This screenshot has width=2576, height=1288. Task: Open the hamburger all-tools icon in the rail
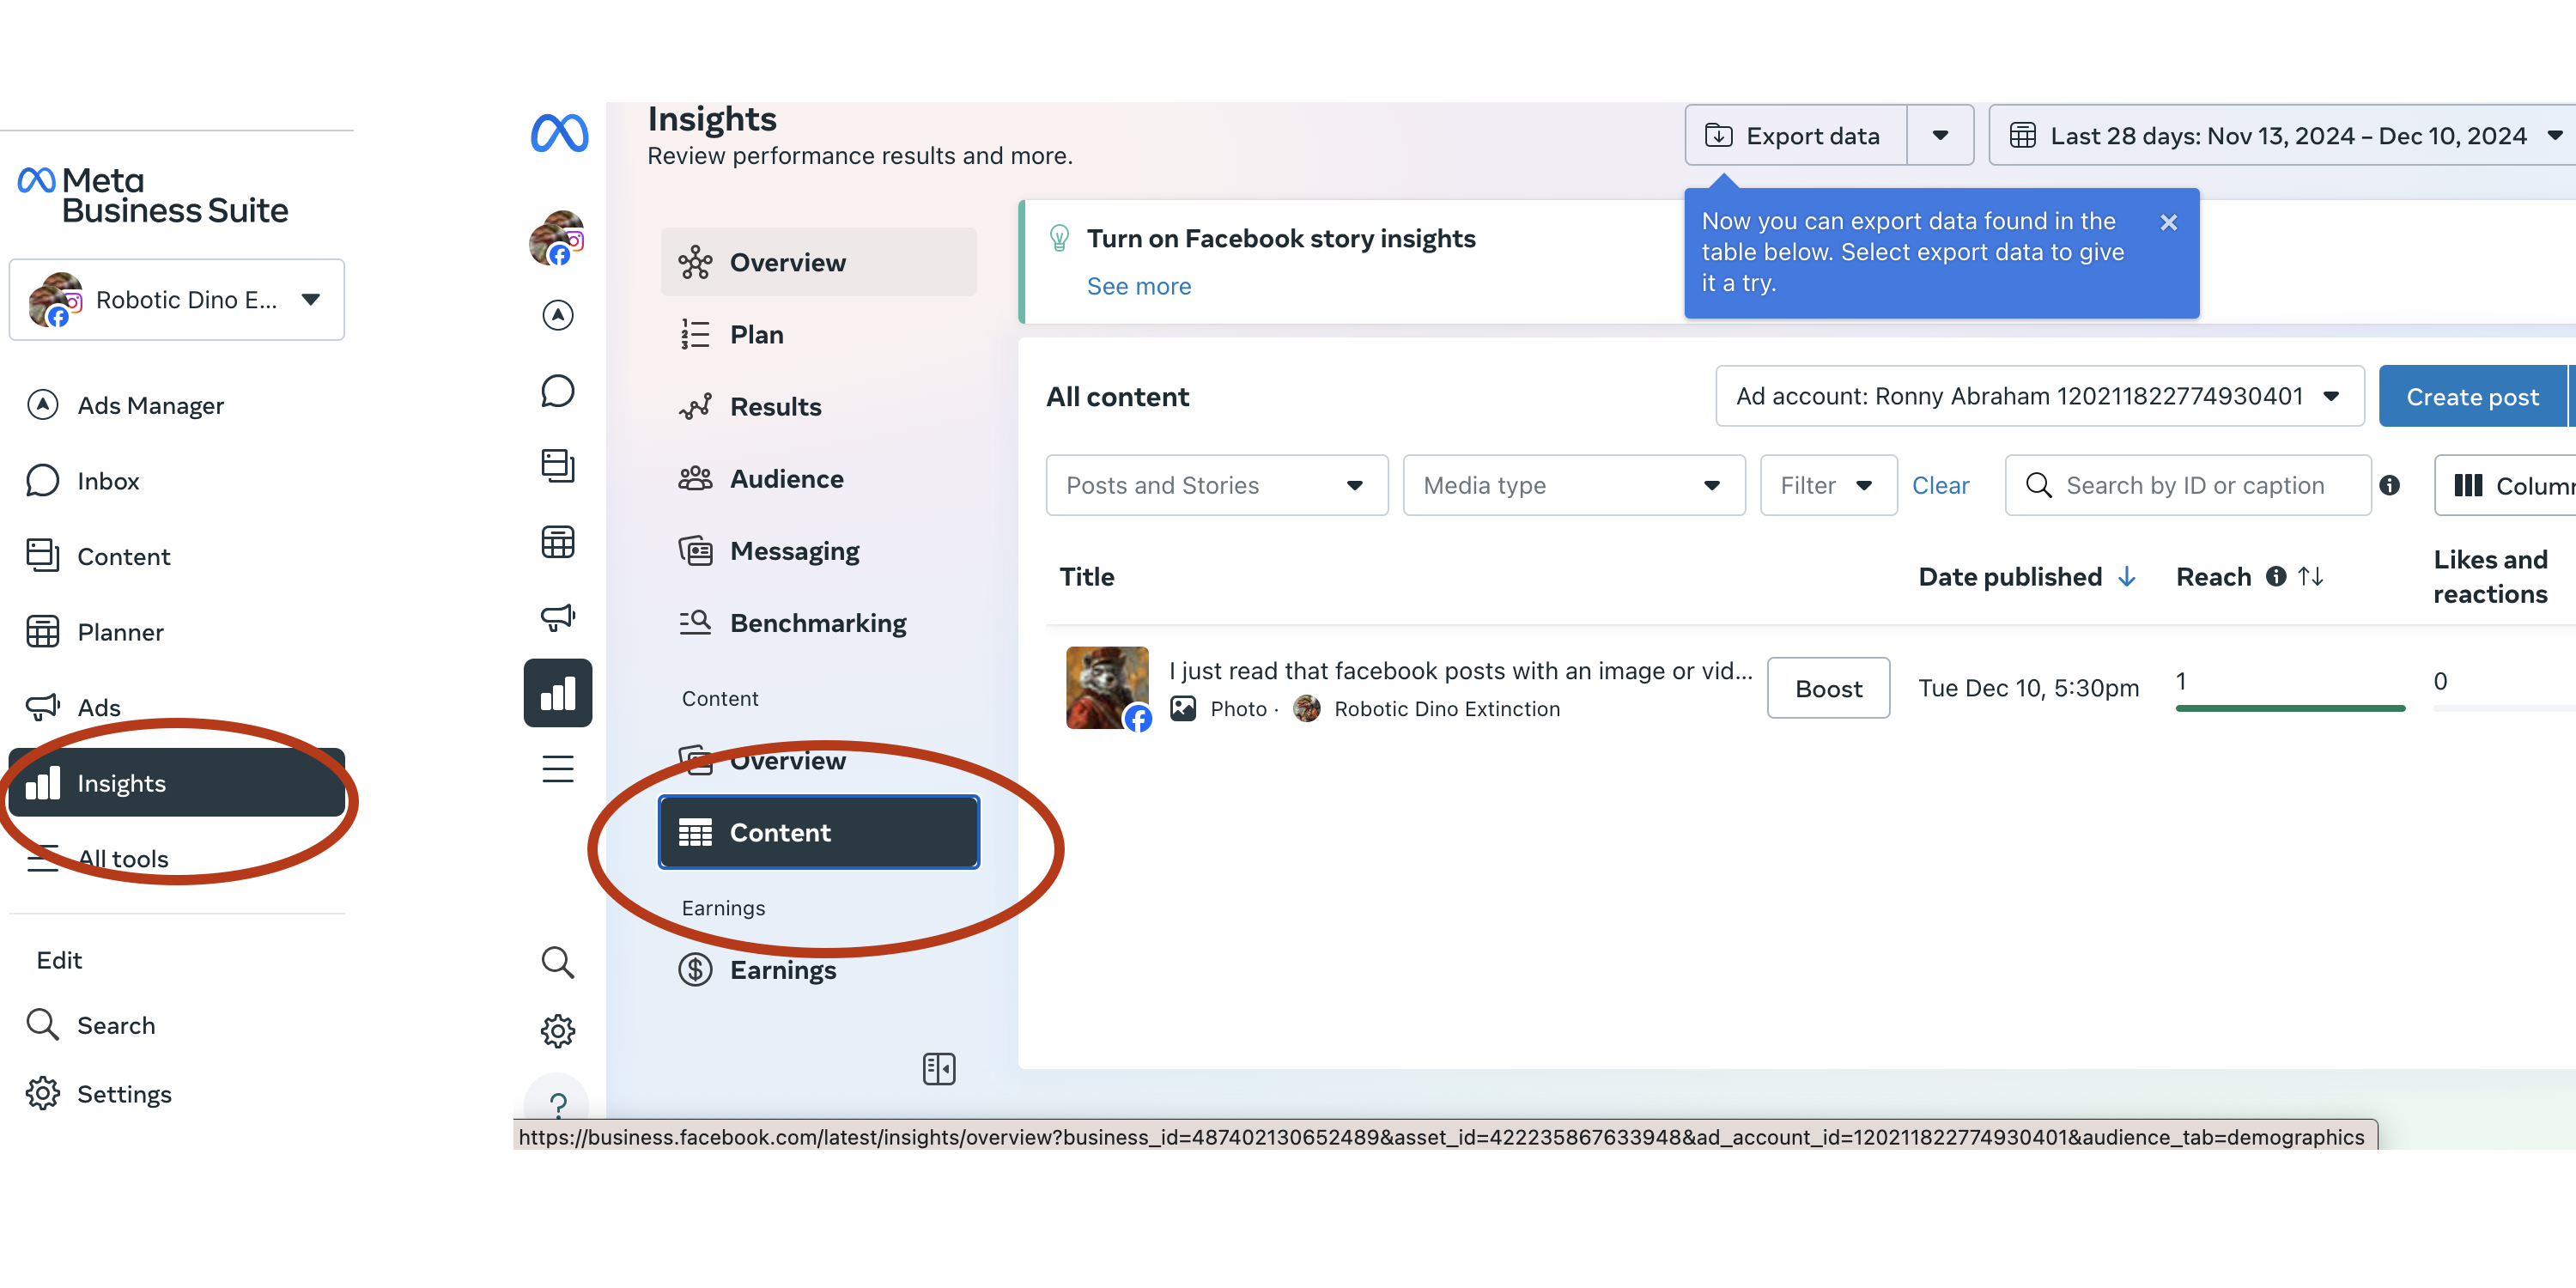click(558, 769)
